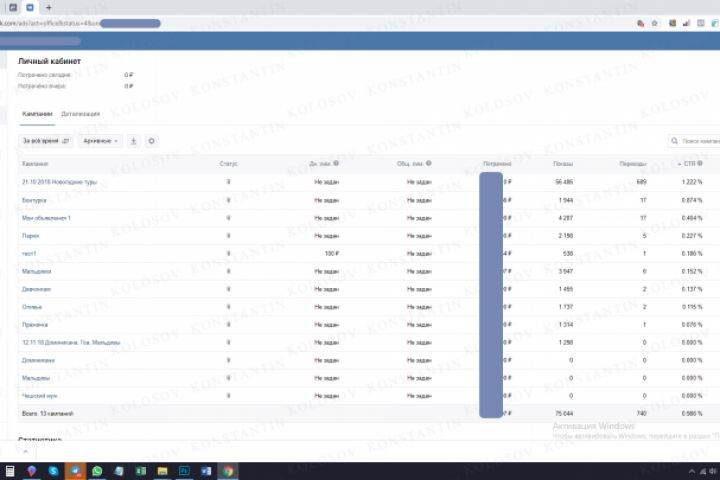Open table settings gear icon
This screenshot has height=480, width=720.
pos(152,141)
